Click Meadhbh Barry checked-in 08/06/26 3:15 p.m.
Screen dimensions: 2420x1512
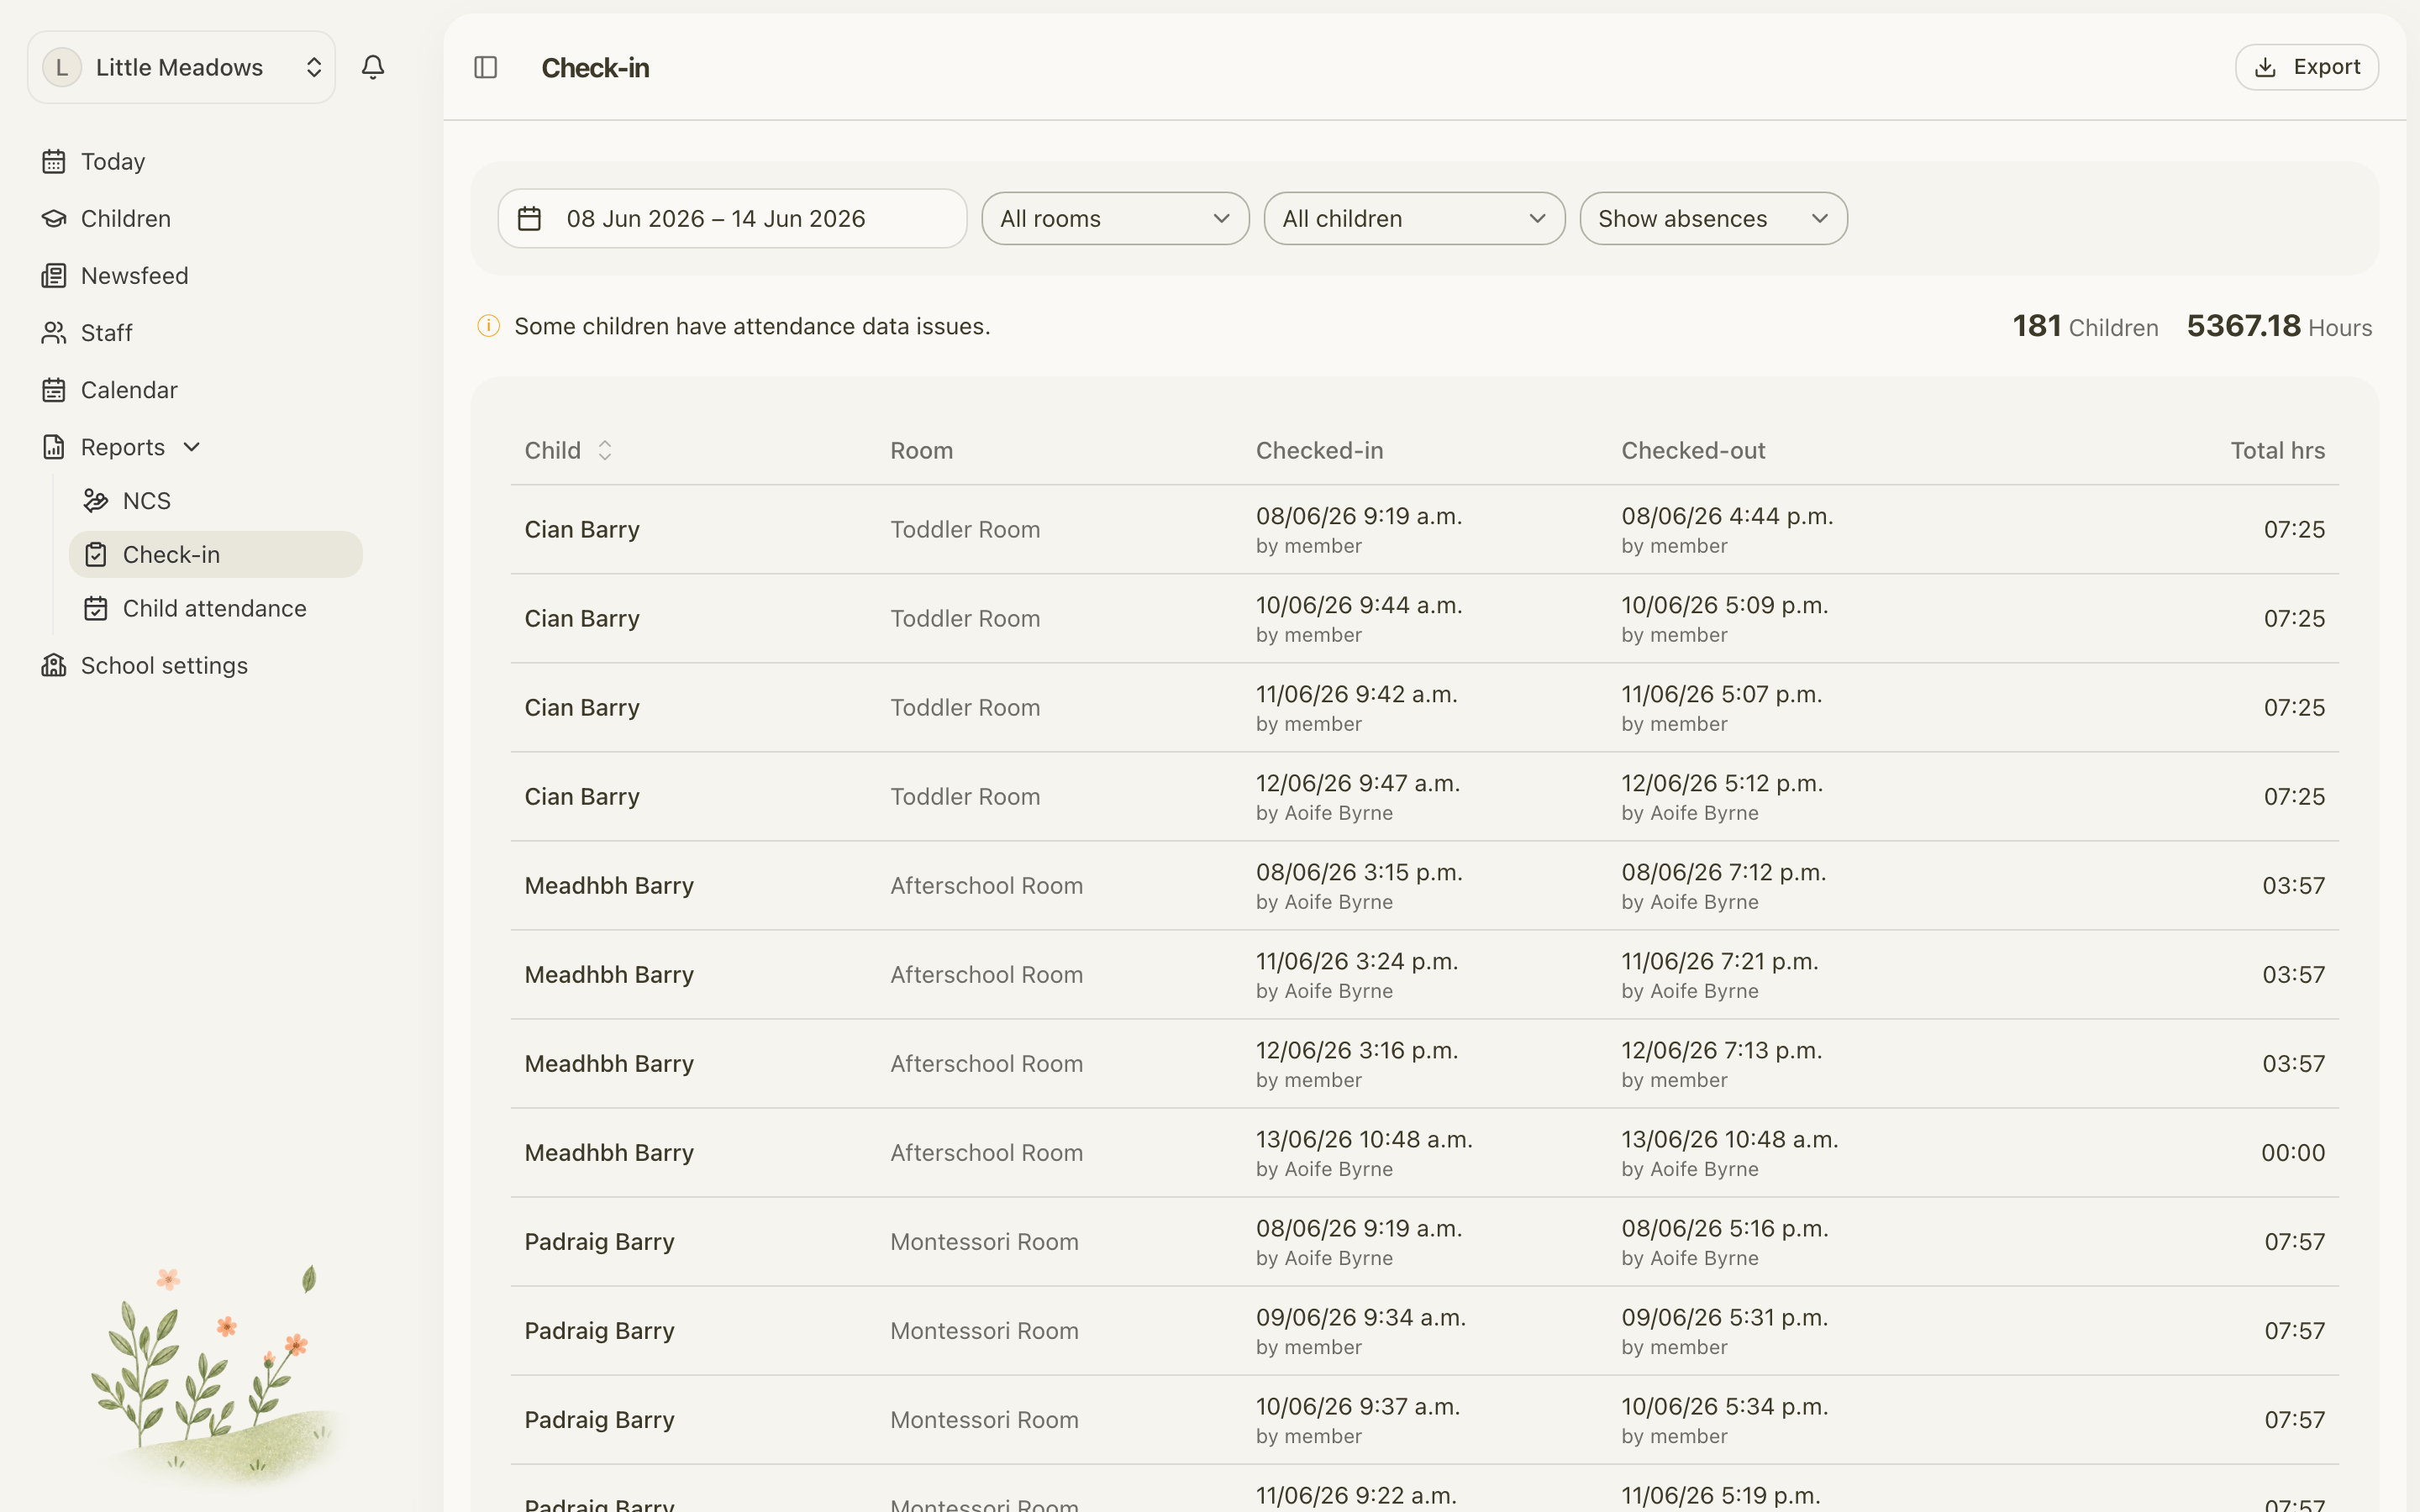pos(1358,872)
